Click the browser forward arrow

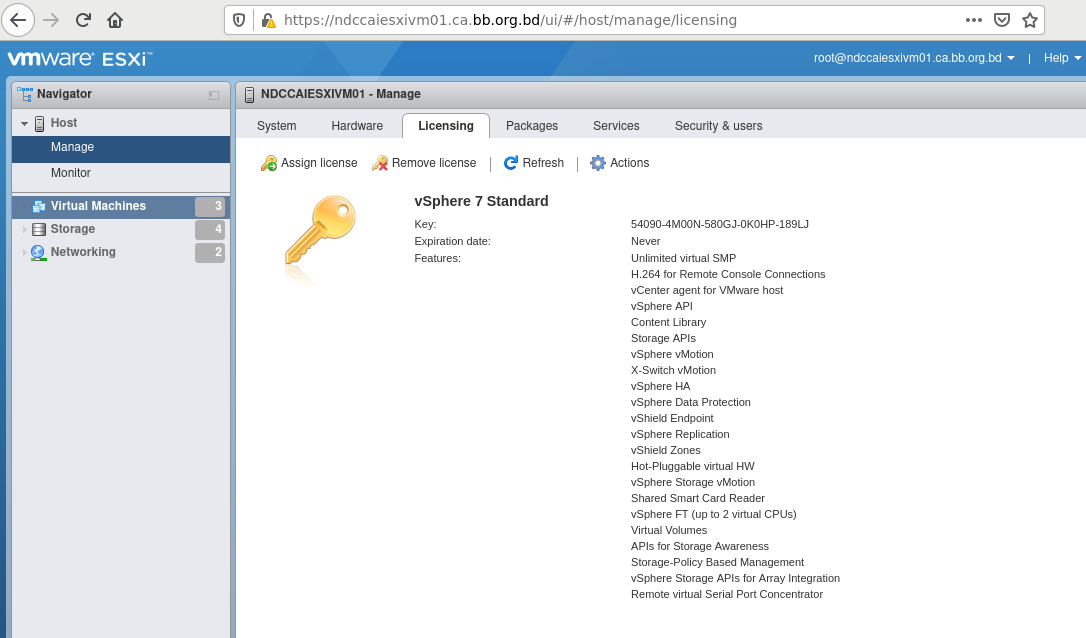pyautogui.click(x=51, y=20)
